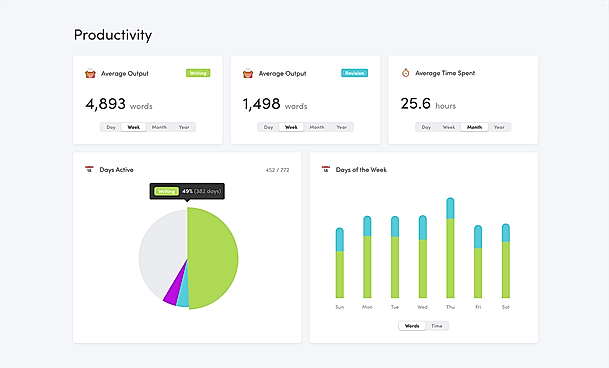
Task: Select Day on the Average Time Spent card
Action: [426, 127]
